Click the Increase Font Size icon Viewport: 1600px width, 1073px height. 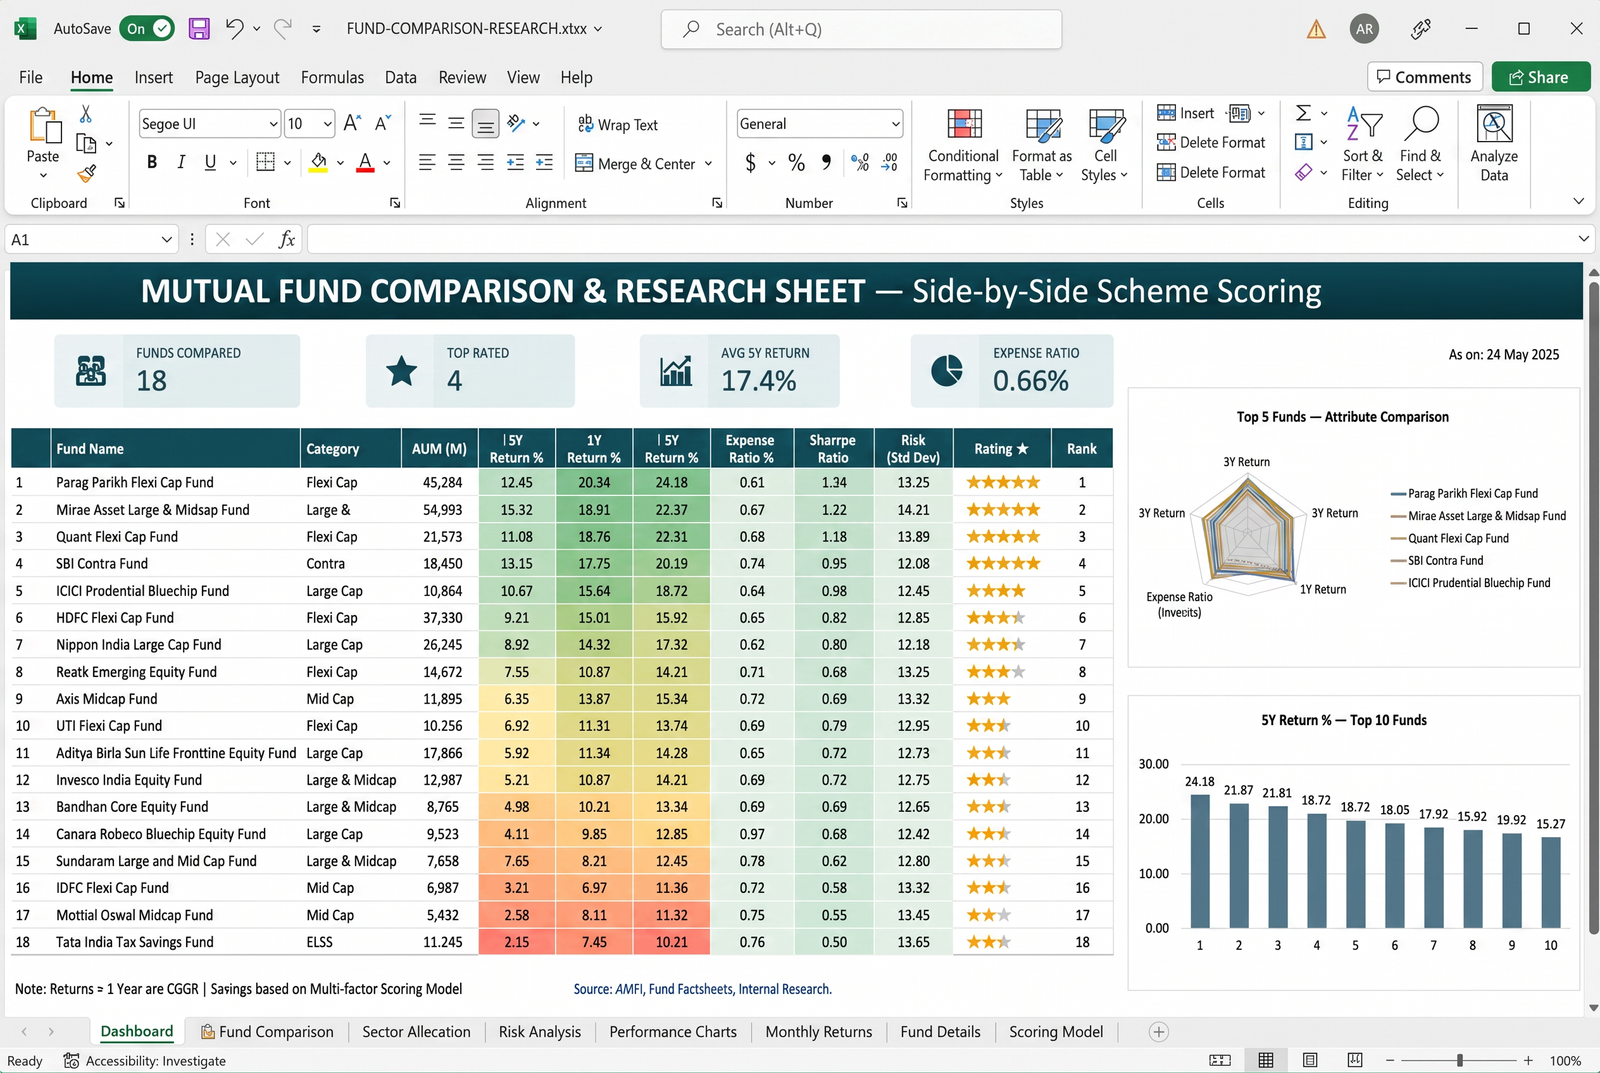pos(352,123)
